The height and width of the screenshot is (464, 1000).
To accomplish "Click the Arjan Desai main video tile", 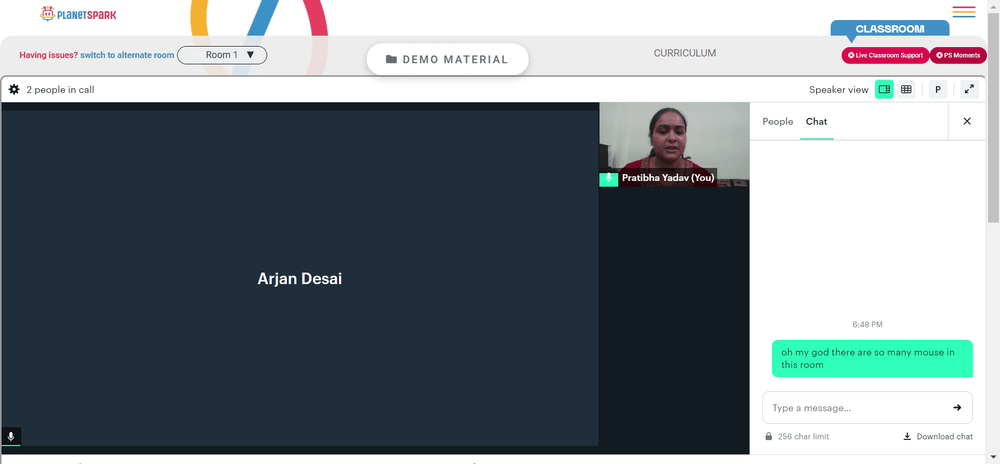I will click(300, 279).
